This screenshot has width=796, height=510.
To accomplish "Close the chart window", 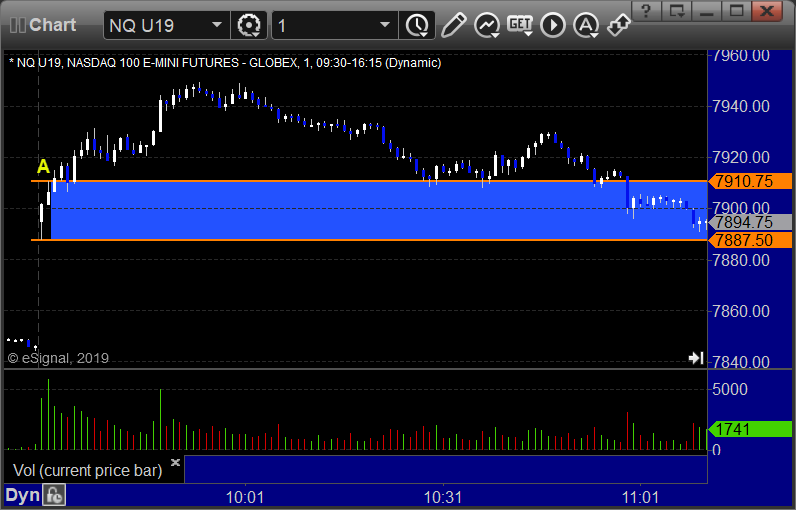I will (x=767, y=10).
